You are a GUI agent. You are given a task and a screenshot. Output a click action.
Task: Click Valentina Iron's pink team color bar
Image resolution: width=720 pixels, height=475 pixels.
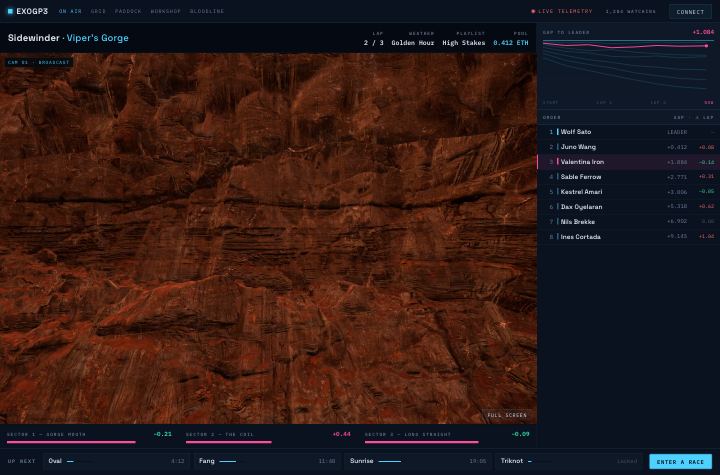[557, 162]
